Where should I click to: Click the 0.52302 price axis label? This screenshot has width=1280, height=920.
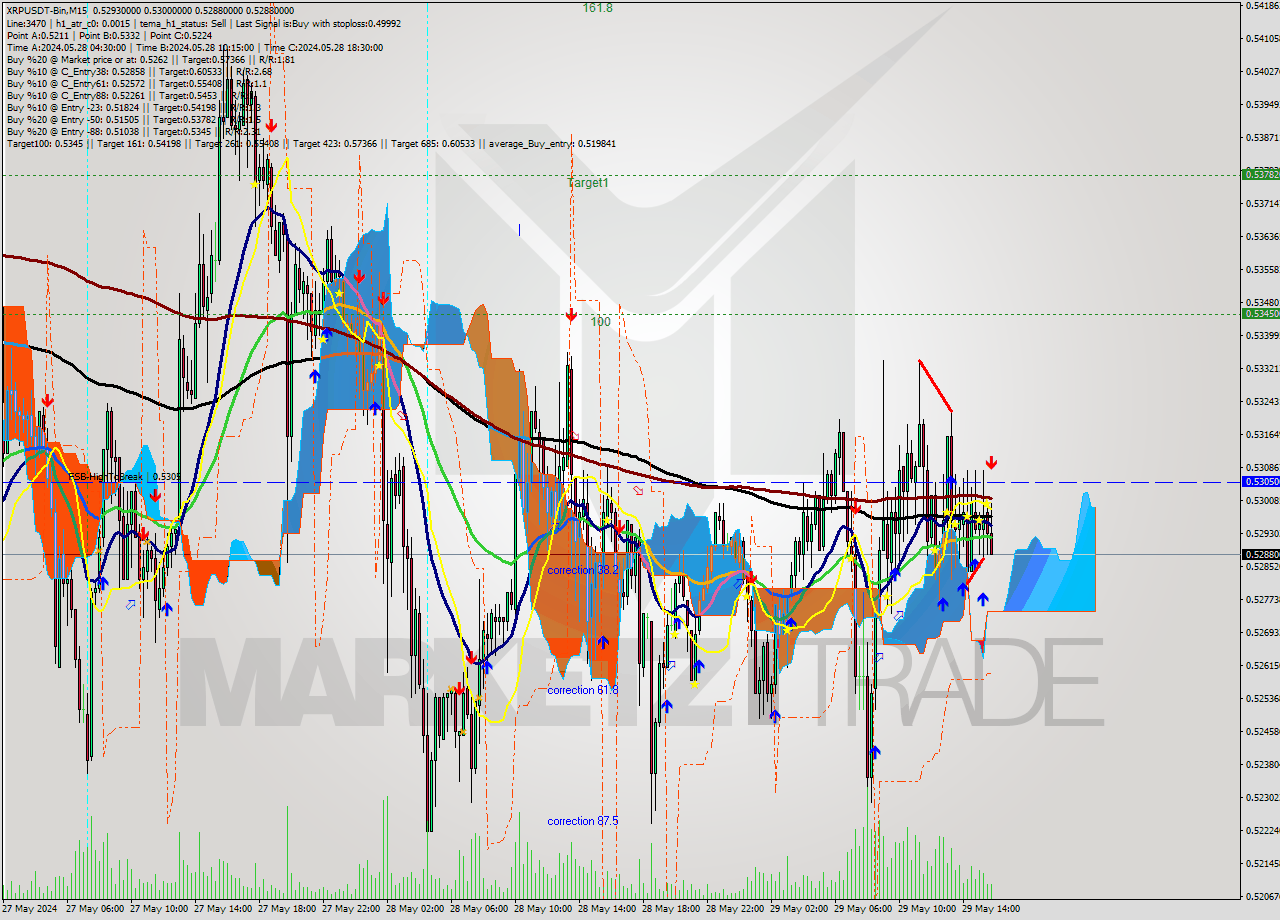tap(1263, 797)
